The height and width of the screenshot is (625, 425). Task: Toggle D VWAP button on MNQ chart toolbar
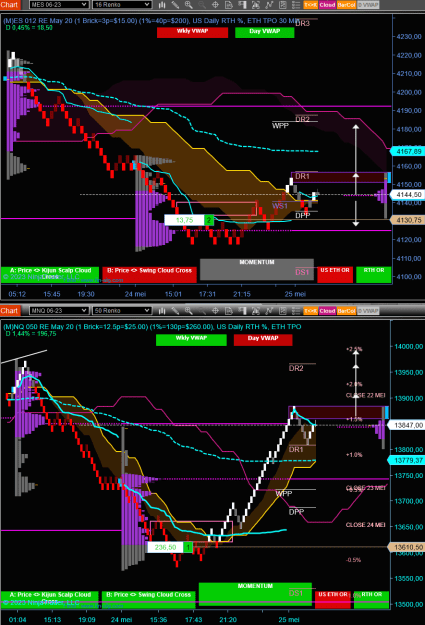[368, 311]
